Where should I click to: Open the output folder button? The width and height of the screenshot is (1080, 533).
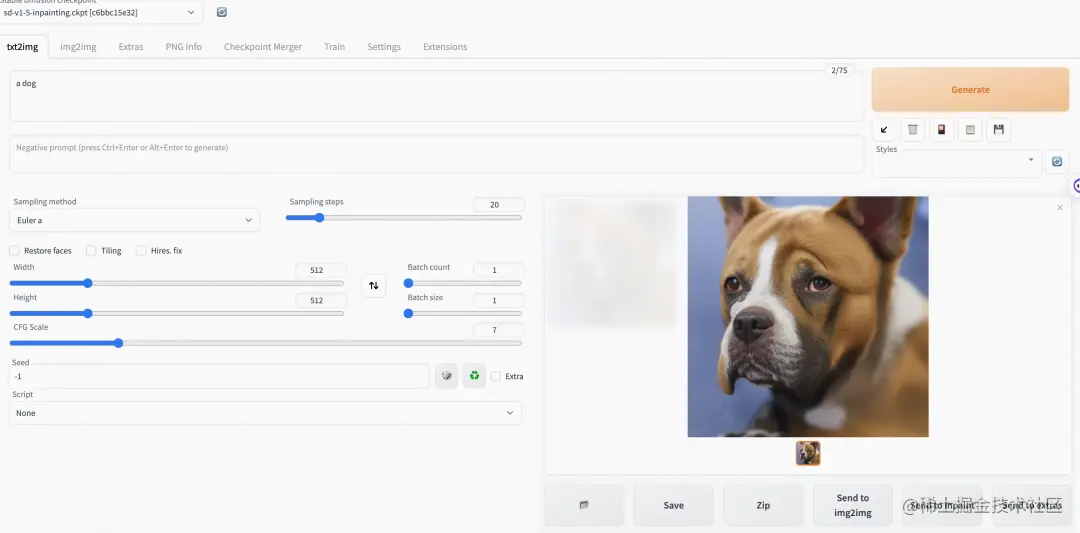[584, 505]
